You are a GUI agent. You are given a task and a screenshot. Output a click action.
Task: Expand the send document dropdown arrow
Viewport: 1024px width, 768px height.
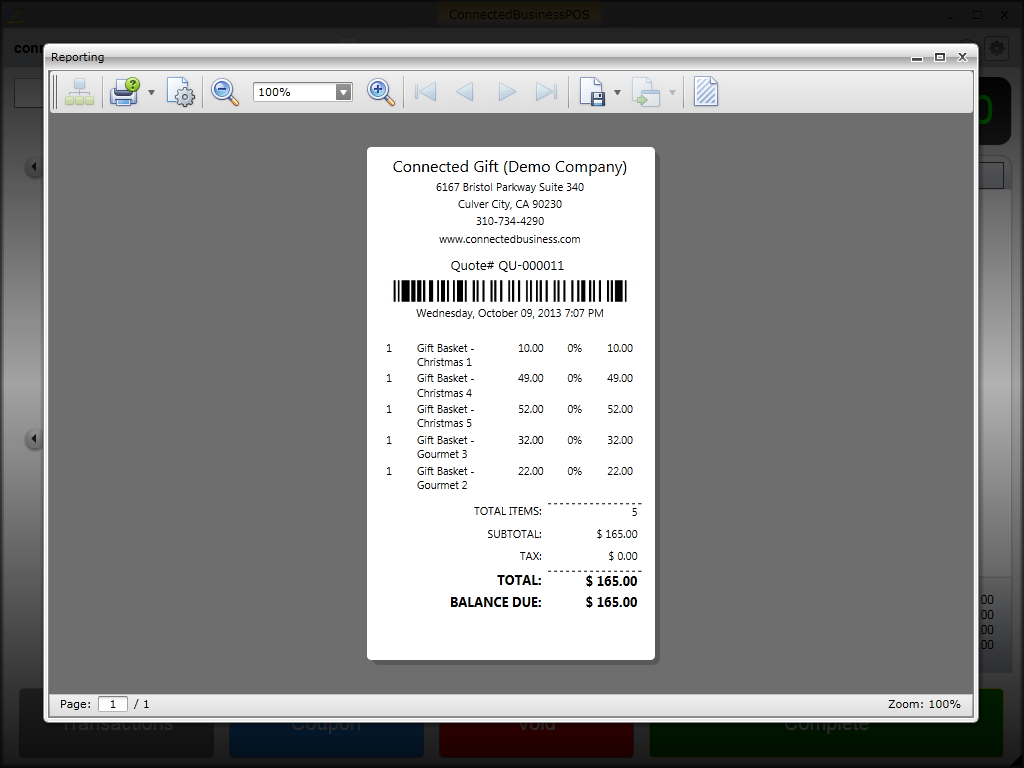(672, 93)
